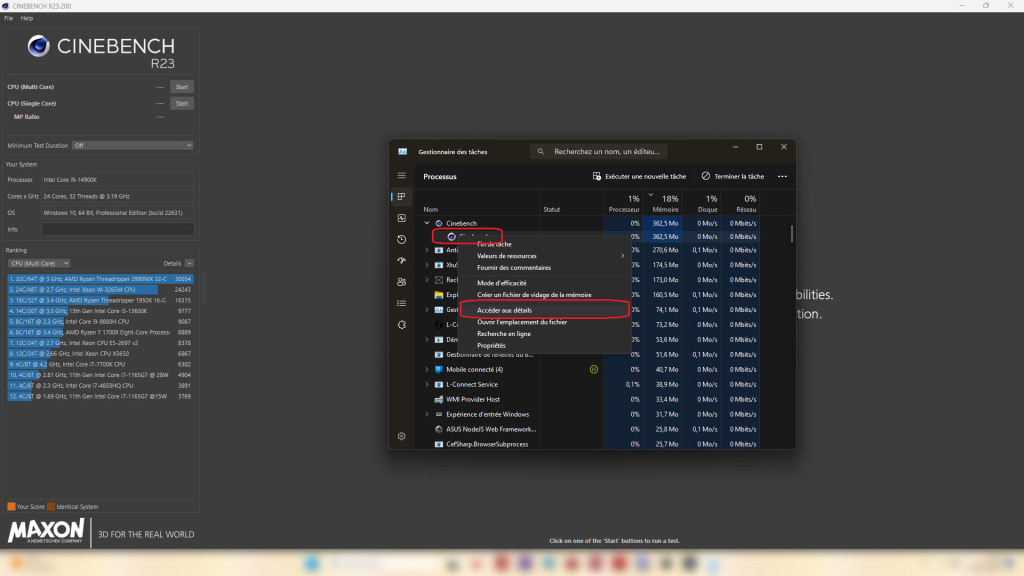Viewport: 1024px width, 576px height.
Task: Click the Task Manager vertical scrollbar thumb
Action: [792, 233]
